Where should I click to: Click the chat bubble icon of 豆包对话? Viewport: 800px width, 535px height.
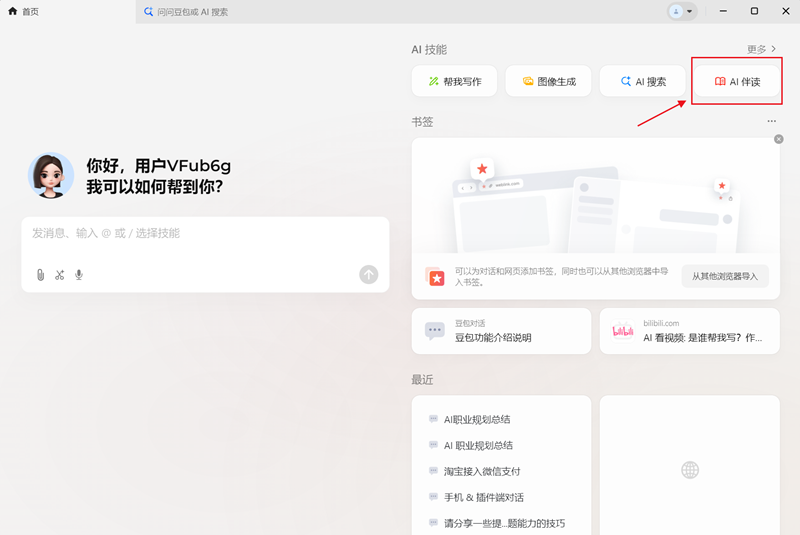click(435, 330)
